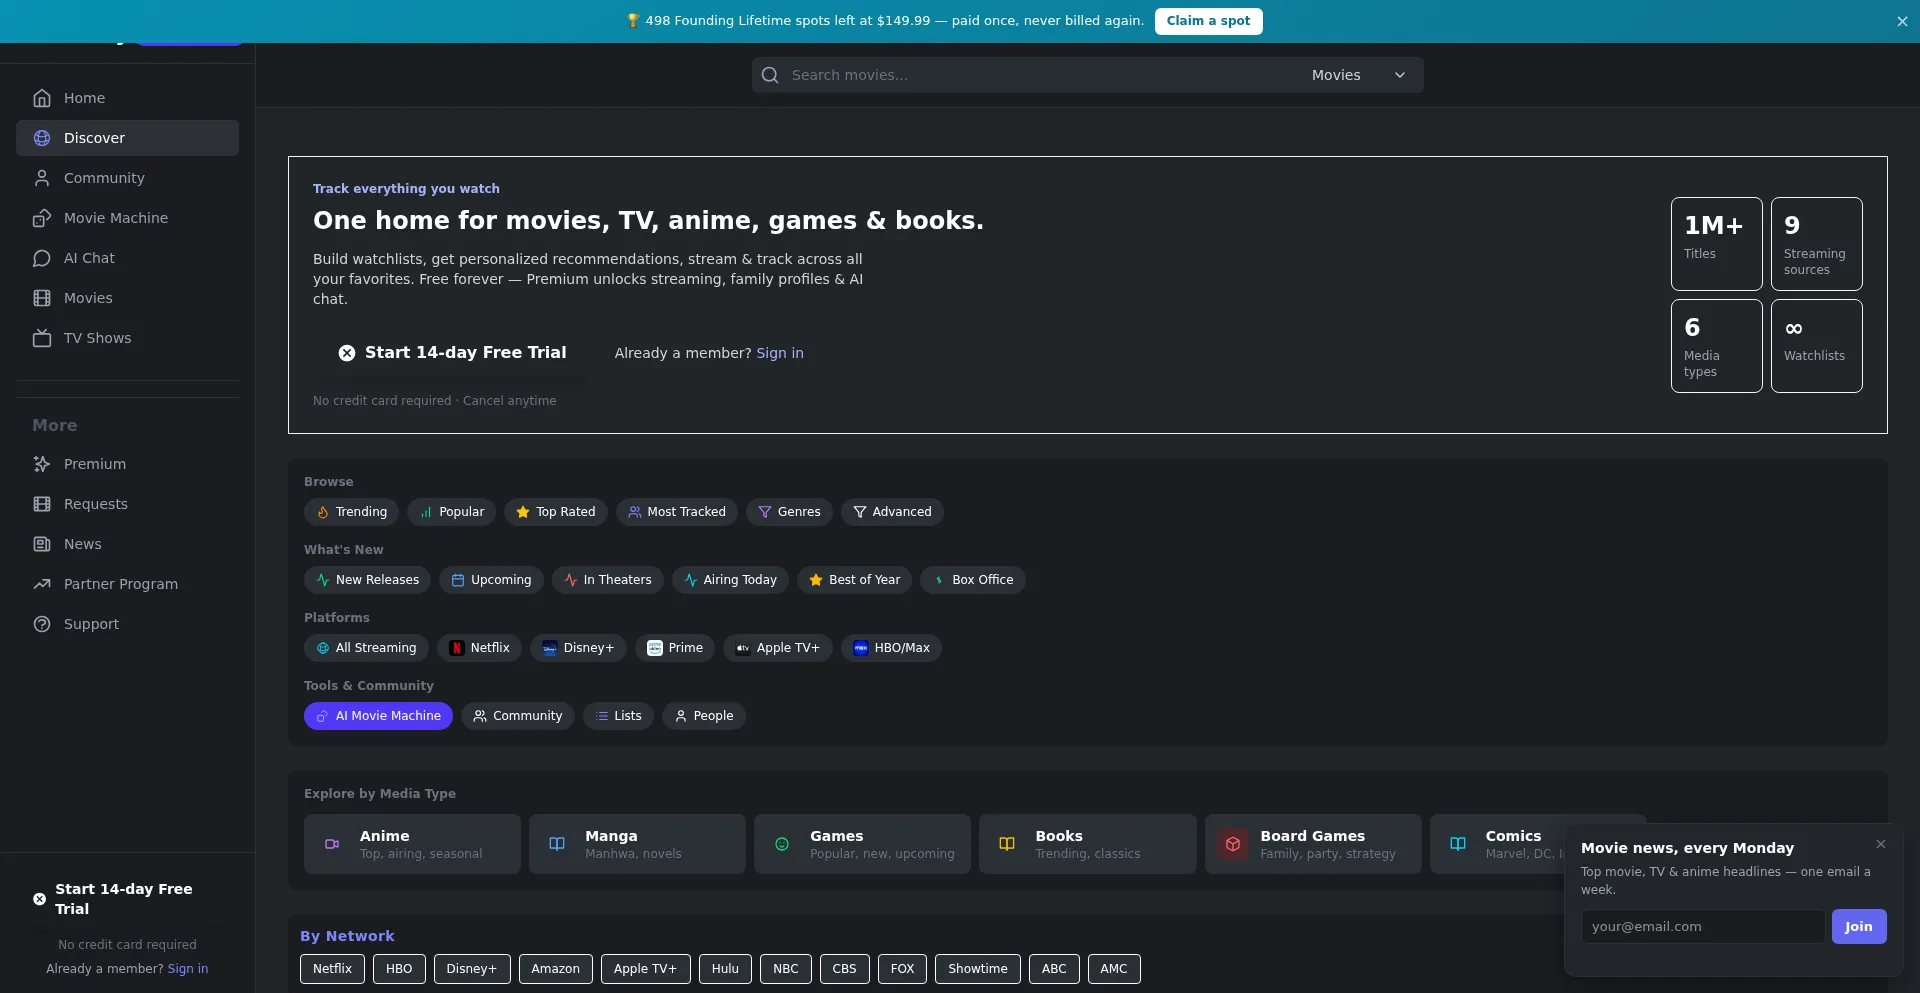Open the Community chip under Tools
Screen dimensions: 1920x993
(517, 716)
